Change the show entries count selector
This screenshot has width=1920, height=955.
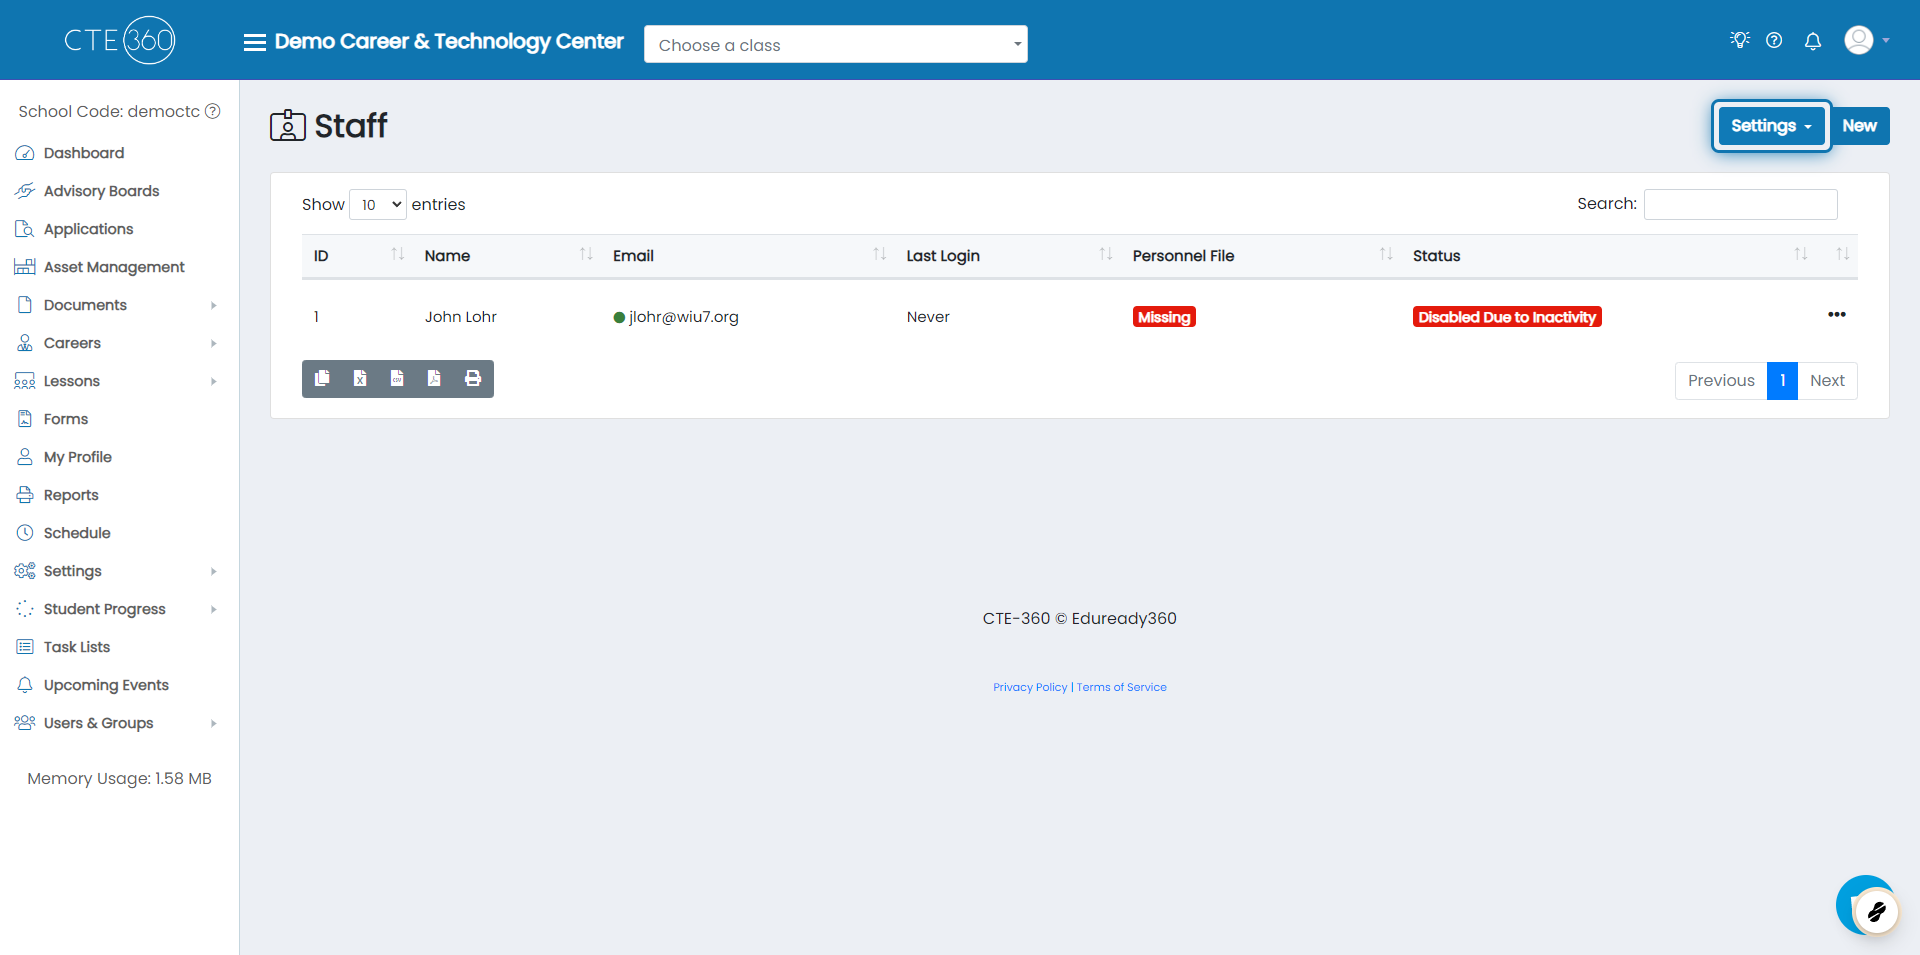378,205
